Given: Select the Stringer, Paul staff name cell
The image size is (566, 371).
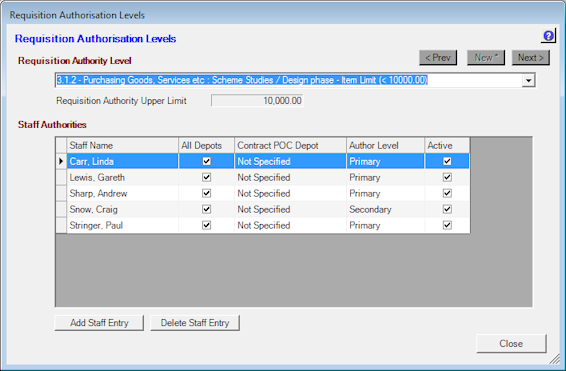Looking at the screenshot, I should tap(122, 225).
